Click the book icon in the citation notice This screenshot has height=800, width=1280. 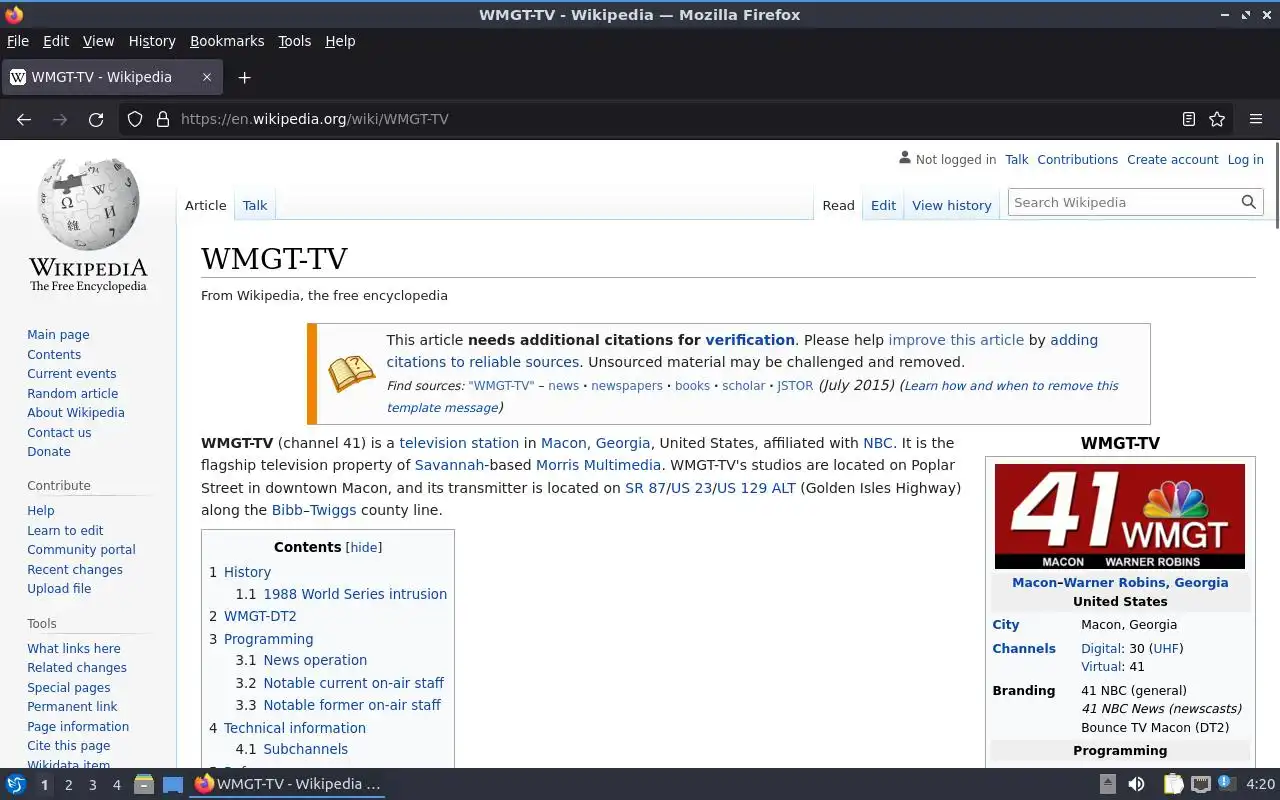[x=352, y=373]
